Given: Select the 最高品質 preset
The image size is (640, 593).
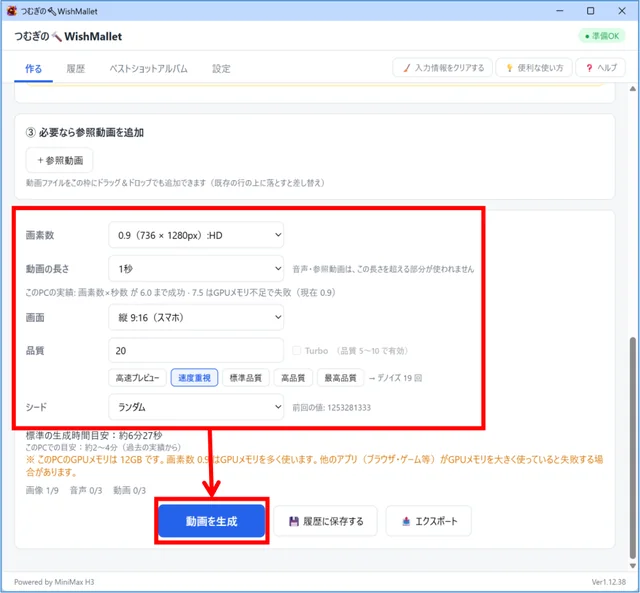Looking at the screenshot, I should point(340,378).
